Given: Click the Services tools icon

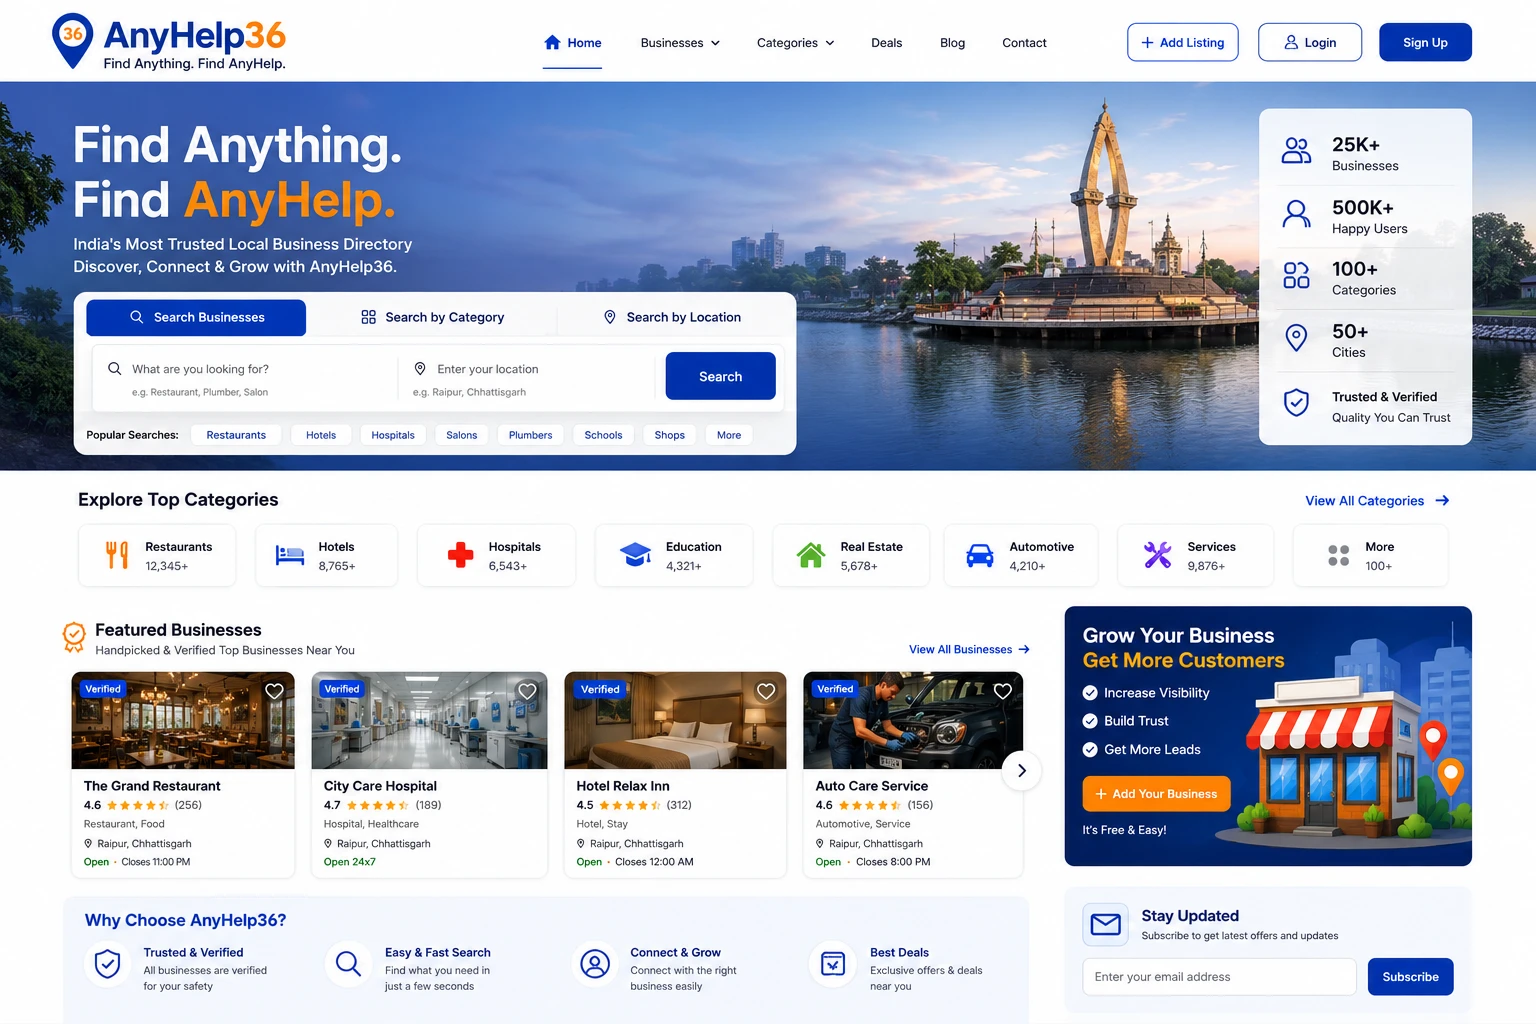Looking at the screenshot, I should point(1157,555).
